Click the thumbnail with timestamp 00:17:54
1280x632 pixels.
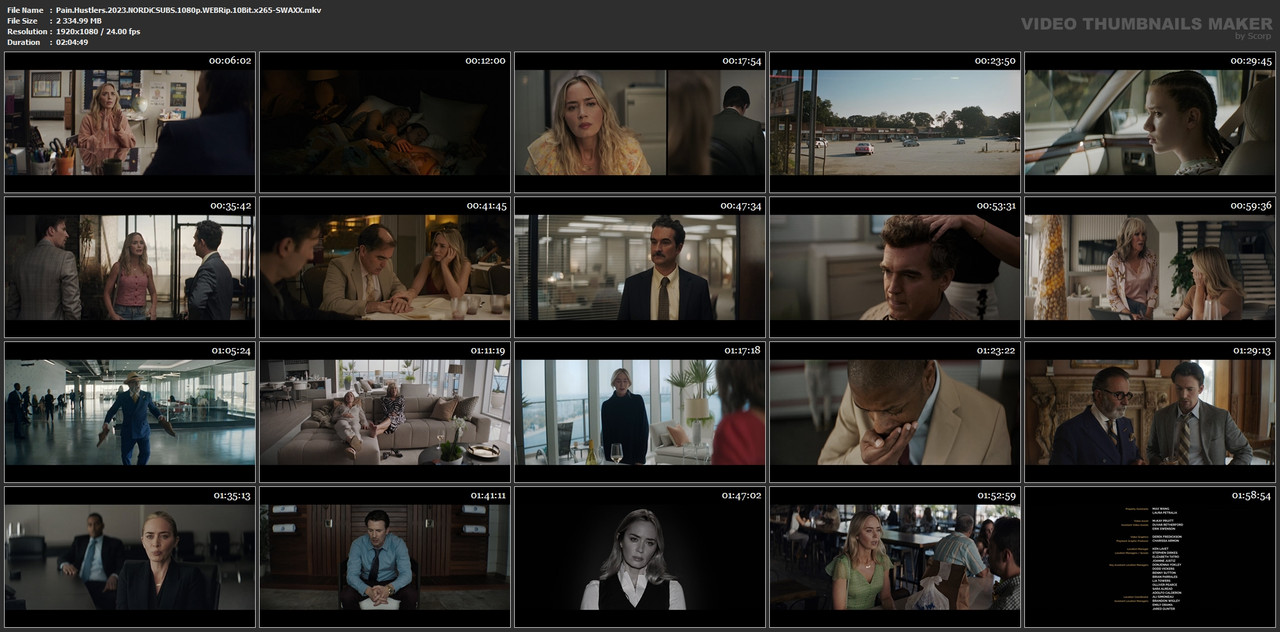point(640,122)
